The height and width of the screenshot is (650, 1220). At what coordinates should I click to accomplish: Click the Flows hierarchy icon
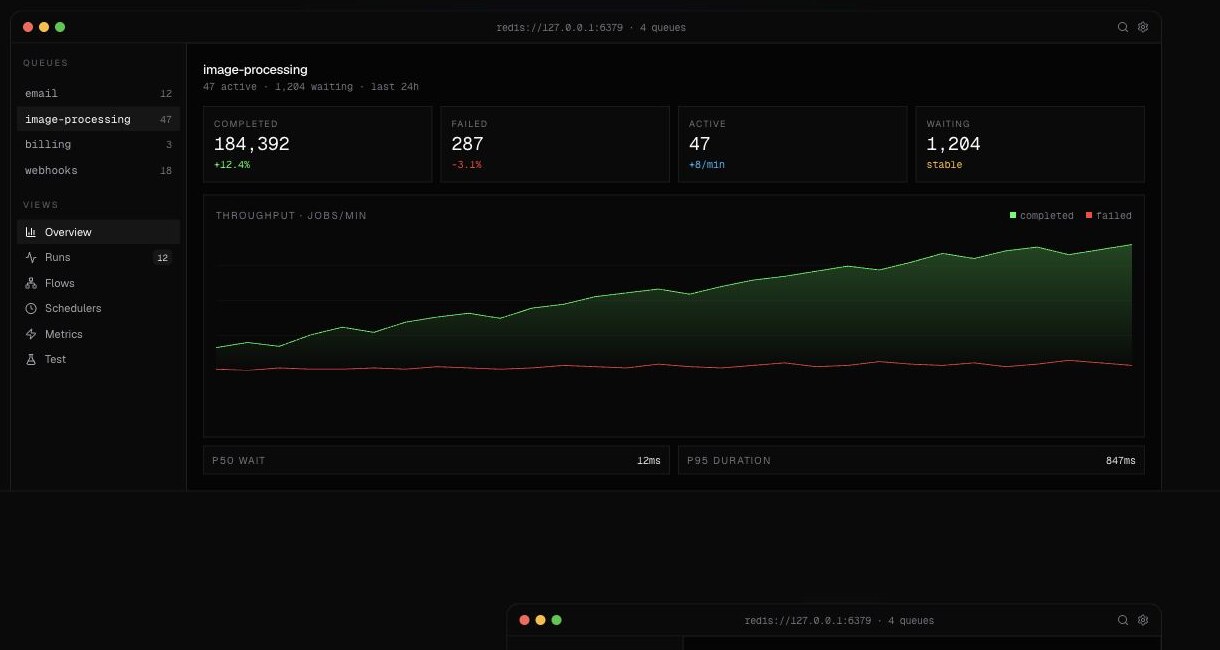point(31,283)
